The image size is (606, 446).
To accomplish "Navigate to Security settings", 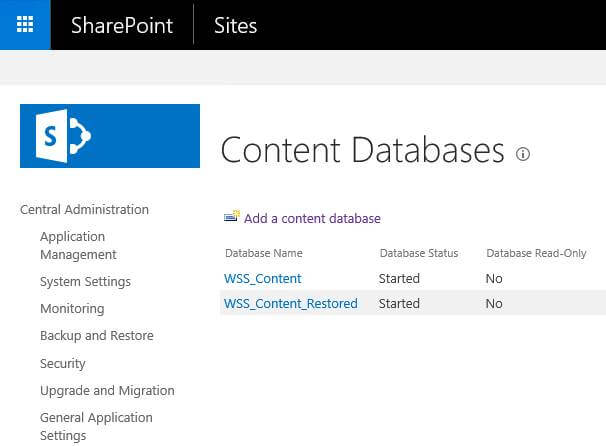I will pyautogui.click(x=63, y=363).
